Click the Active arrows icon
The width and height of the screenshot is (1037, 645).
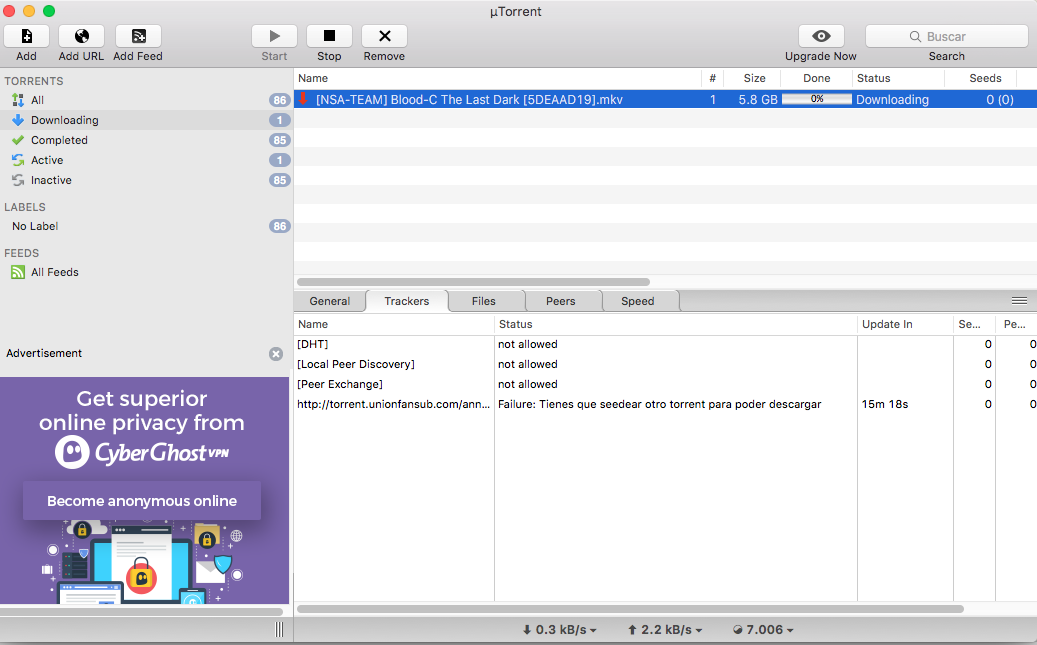[18, 160]
